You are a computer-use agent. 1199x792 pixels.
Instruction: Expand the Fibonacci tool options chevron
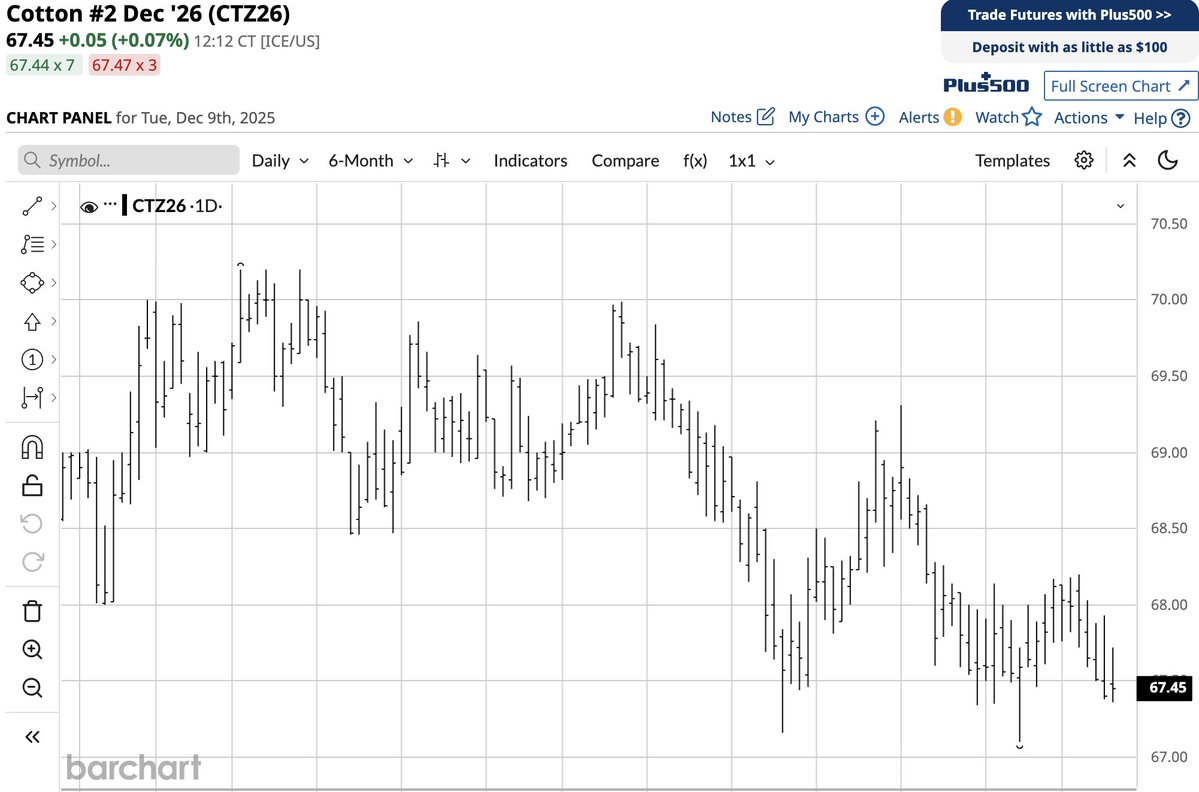coord(54,244)
